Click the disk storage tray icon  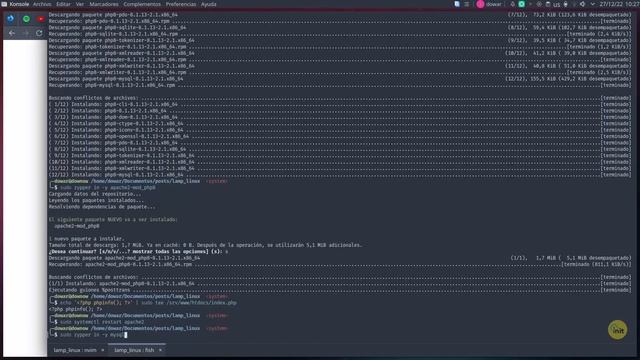[x=548, y=4]
